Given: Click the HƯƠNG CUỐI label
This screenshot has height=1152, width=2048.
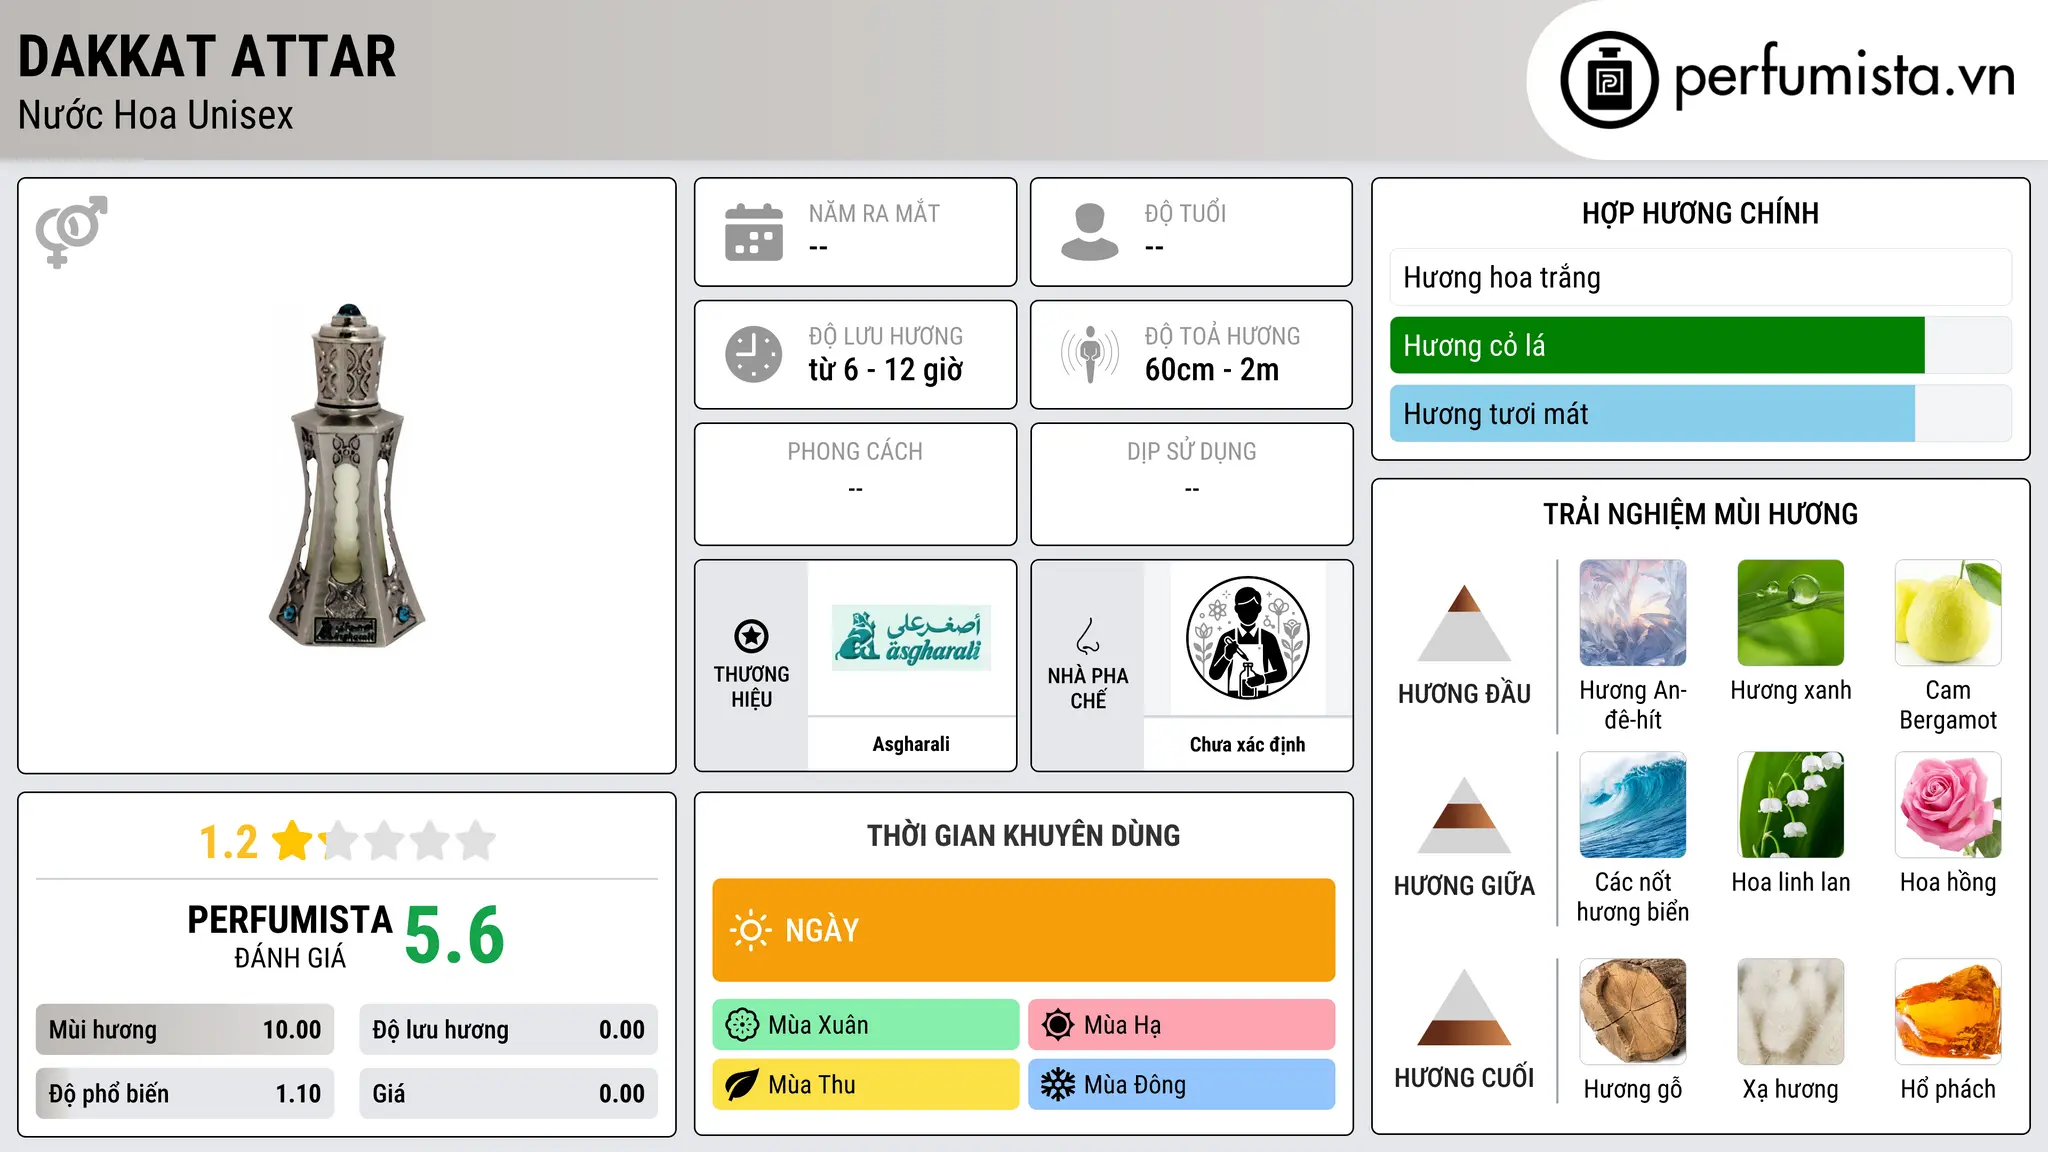Looking at the screenshot, I should (1464, 1077).
